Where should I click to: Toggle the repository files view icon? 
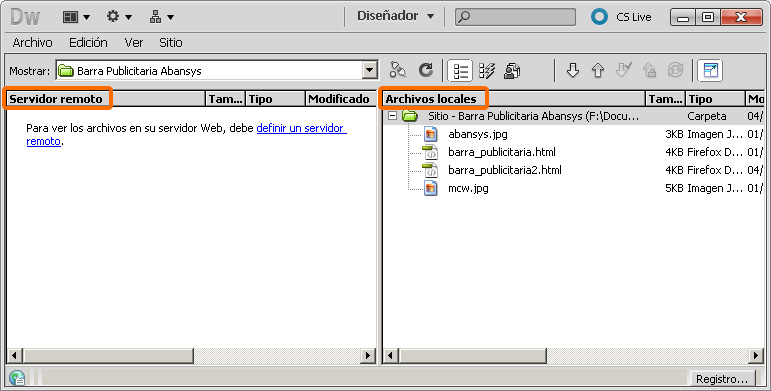pos(512,71)
